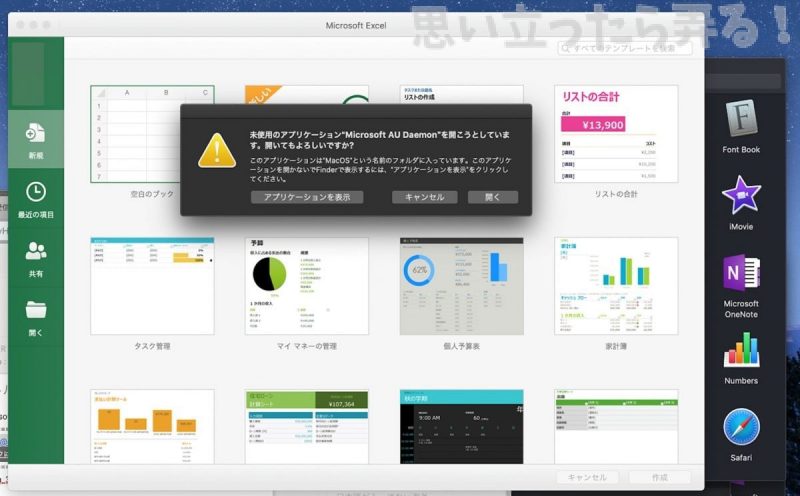Open the iMovie app icon
Image resolution: width=800 pixels, height=496 pixels.
(741, 195)
